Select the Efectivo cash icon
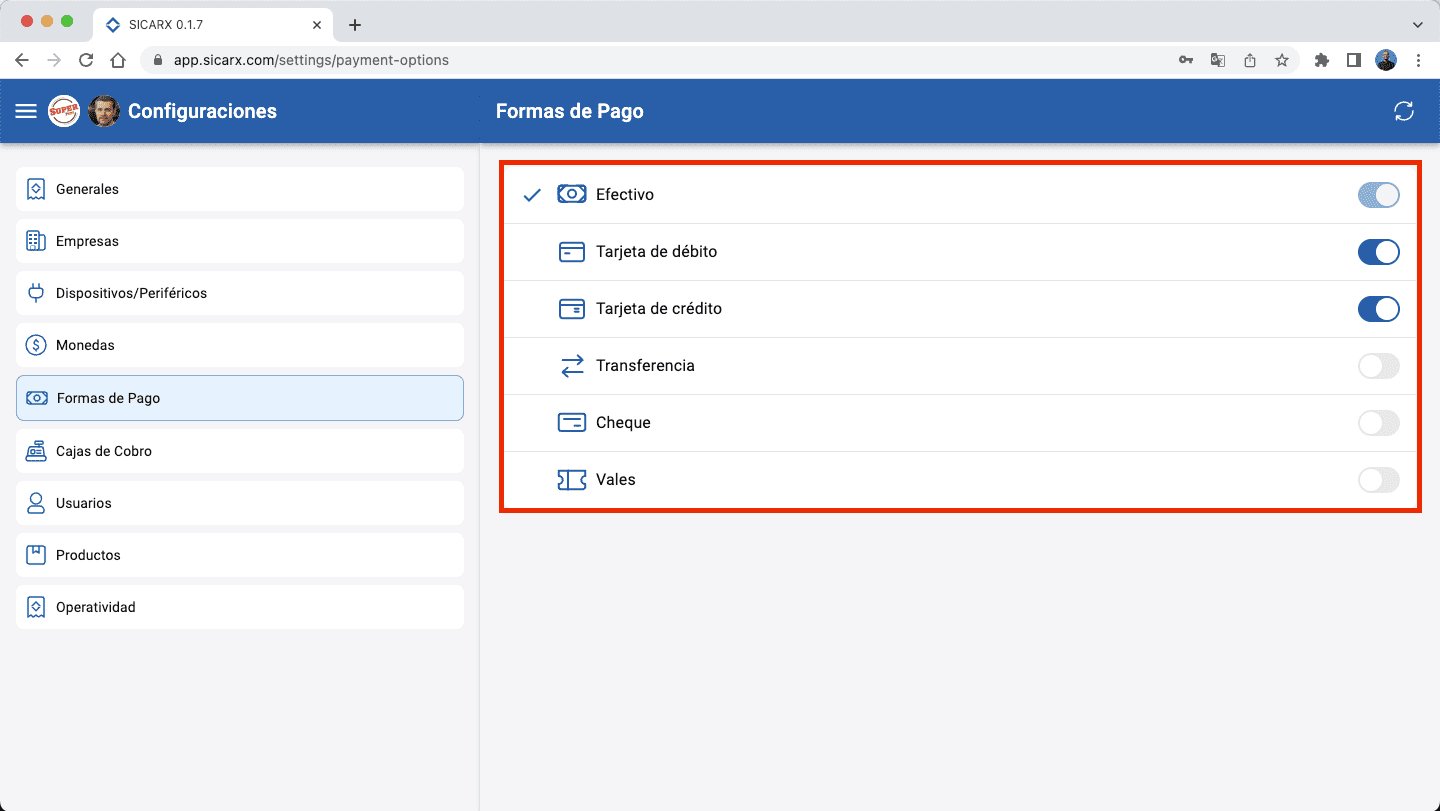This screenshot has width=1440, height=811. pyautogui.click(x=571, y=194)
